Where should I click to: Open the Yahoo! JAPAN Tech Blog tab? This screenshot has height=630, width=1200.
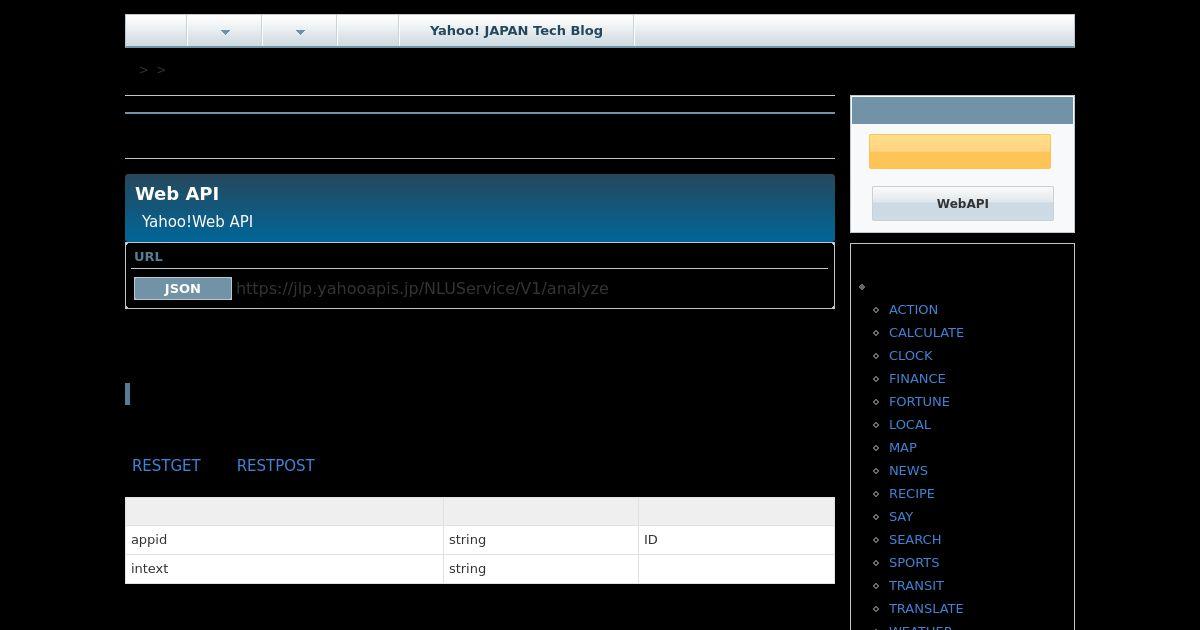516,30
